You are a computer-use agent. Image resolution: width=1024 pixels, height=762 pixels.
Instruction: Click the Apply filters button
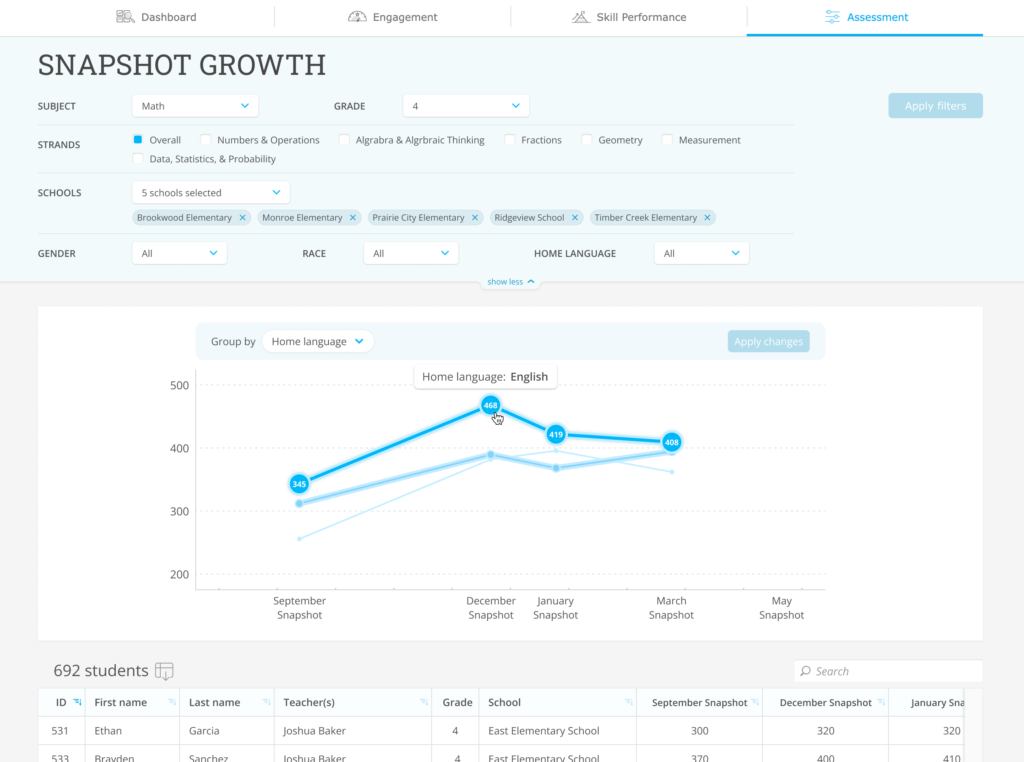click(x=934, y=105)
